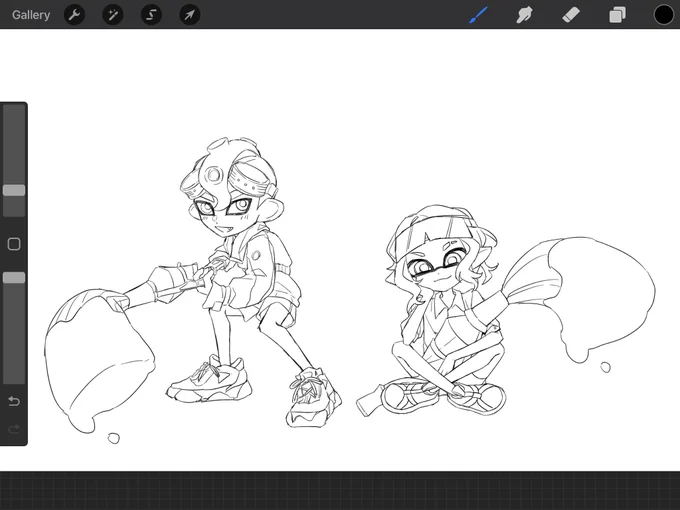Select the Smudge tool
This screenshot has width=680, height=510.
[x=524, y=15]
